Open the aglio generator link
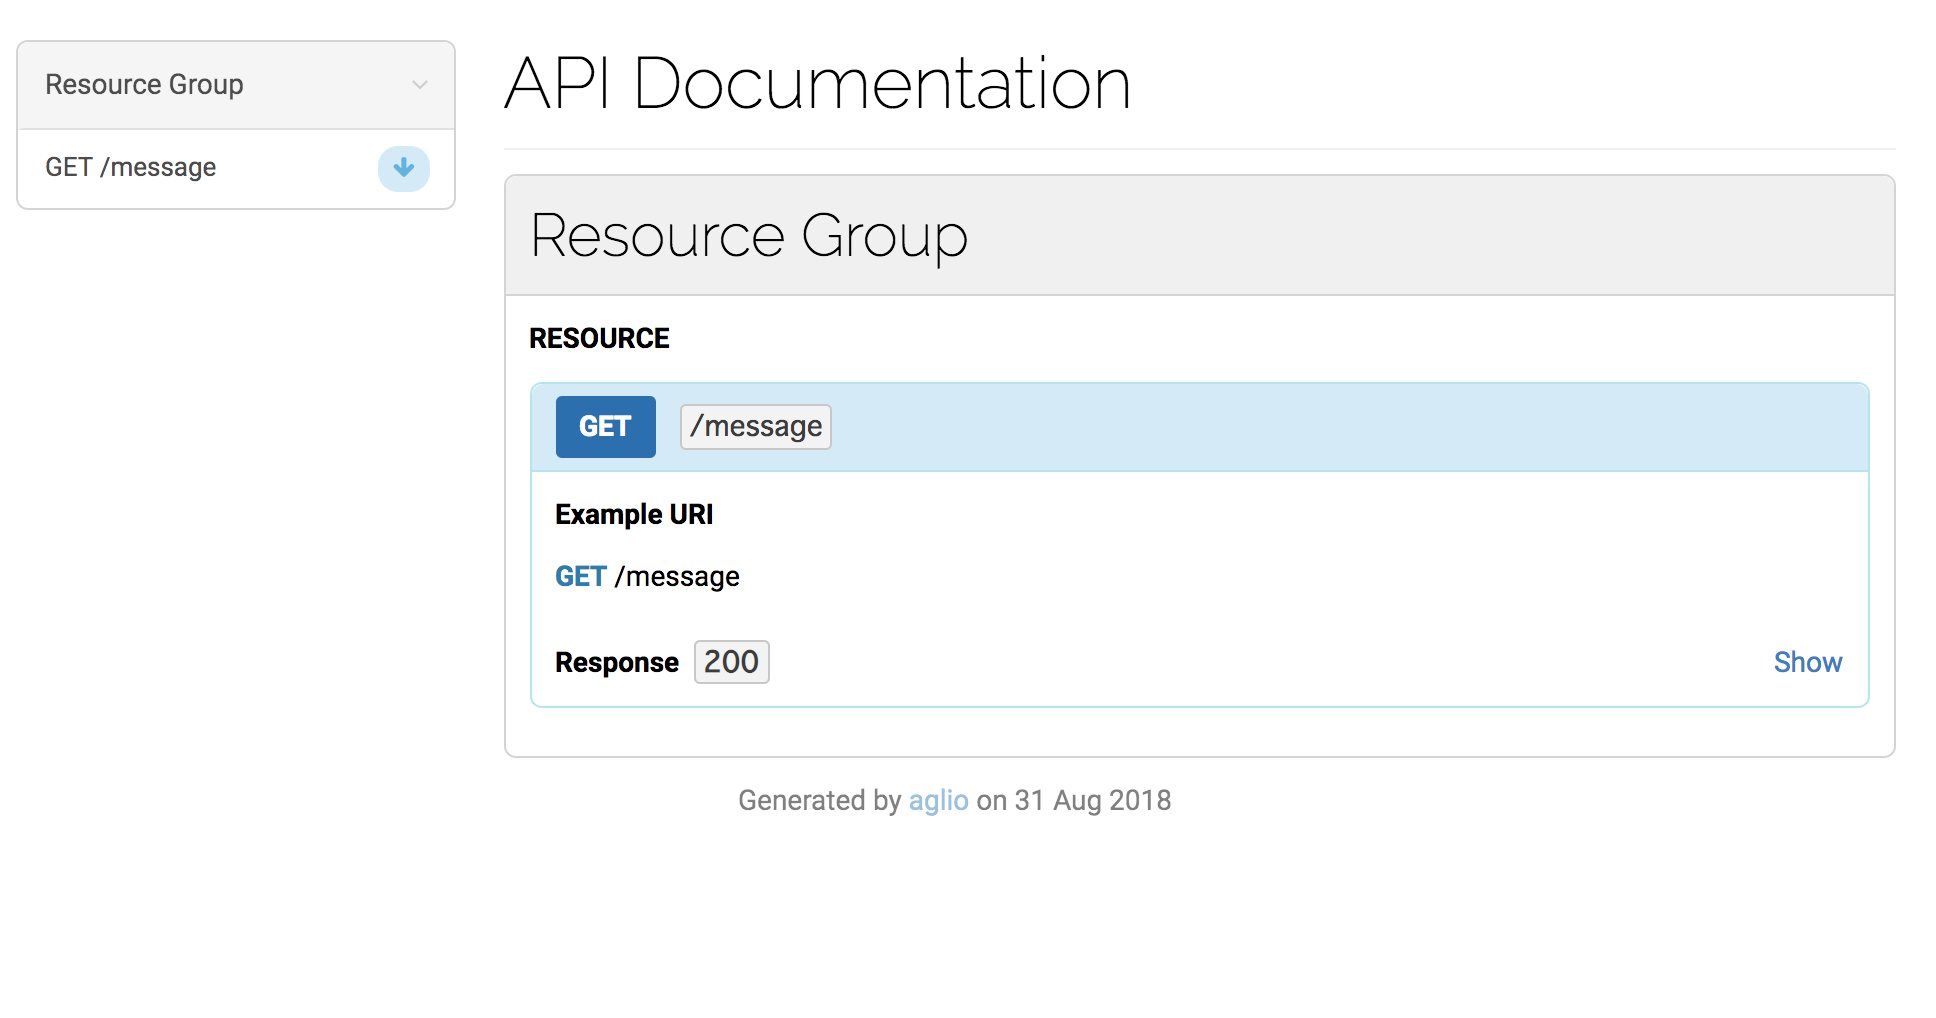The height and width of the screenshot is (1018, 1936). 937,800
